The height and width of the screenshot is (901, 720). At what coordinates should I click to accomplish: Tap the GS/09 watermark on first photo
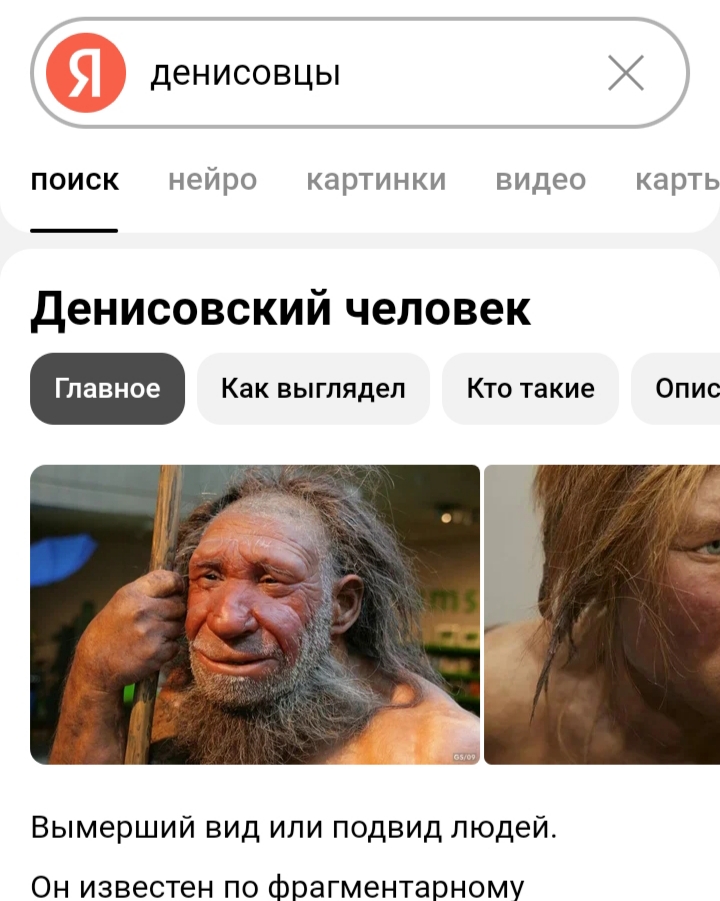click(465, 757)
